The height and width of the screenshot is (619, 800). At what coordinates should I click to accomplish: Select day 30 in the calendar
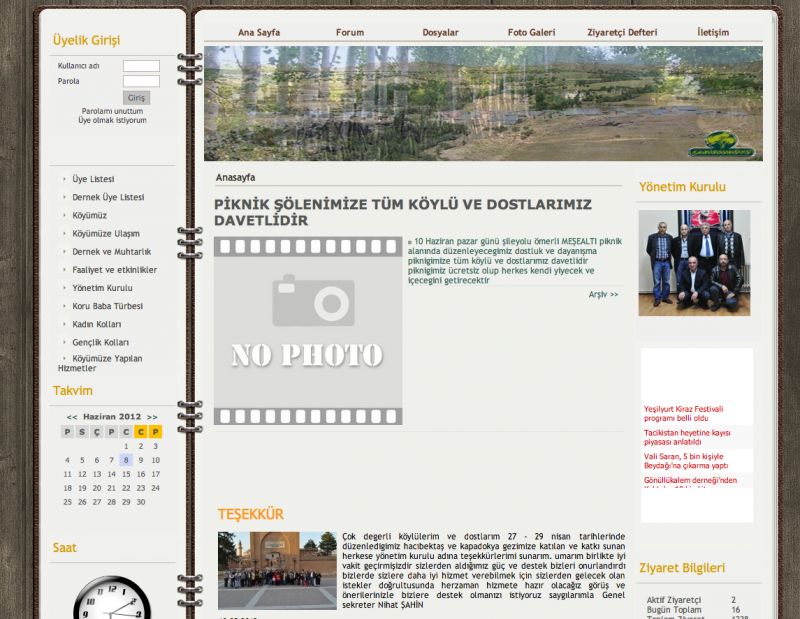(x=141, y=502)
